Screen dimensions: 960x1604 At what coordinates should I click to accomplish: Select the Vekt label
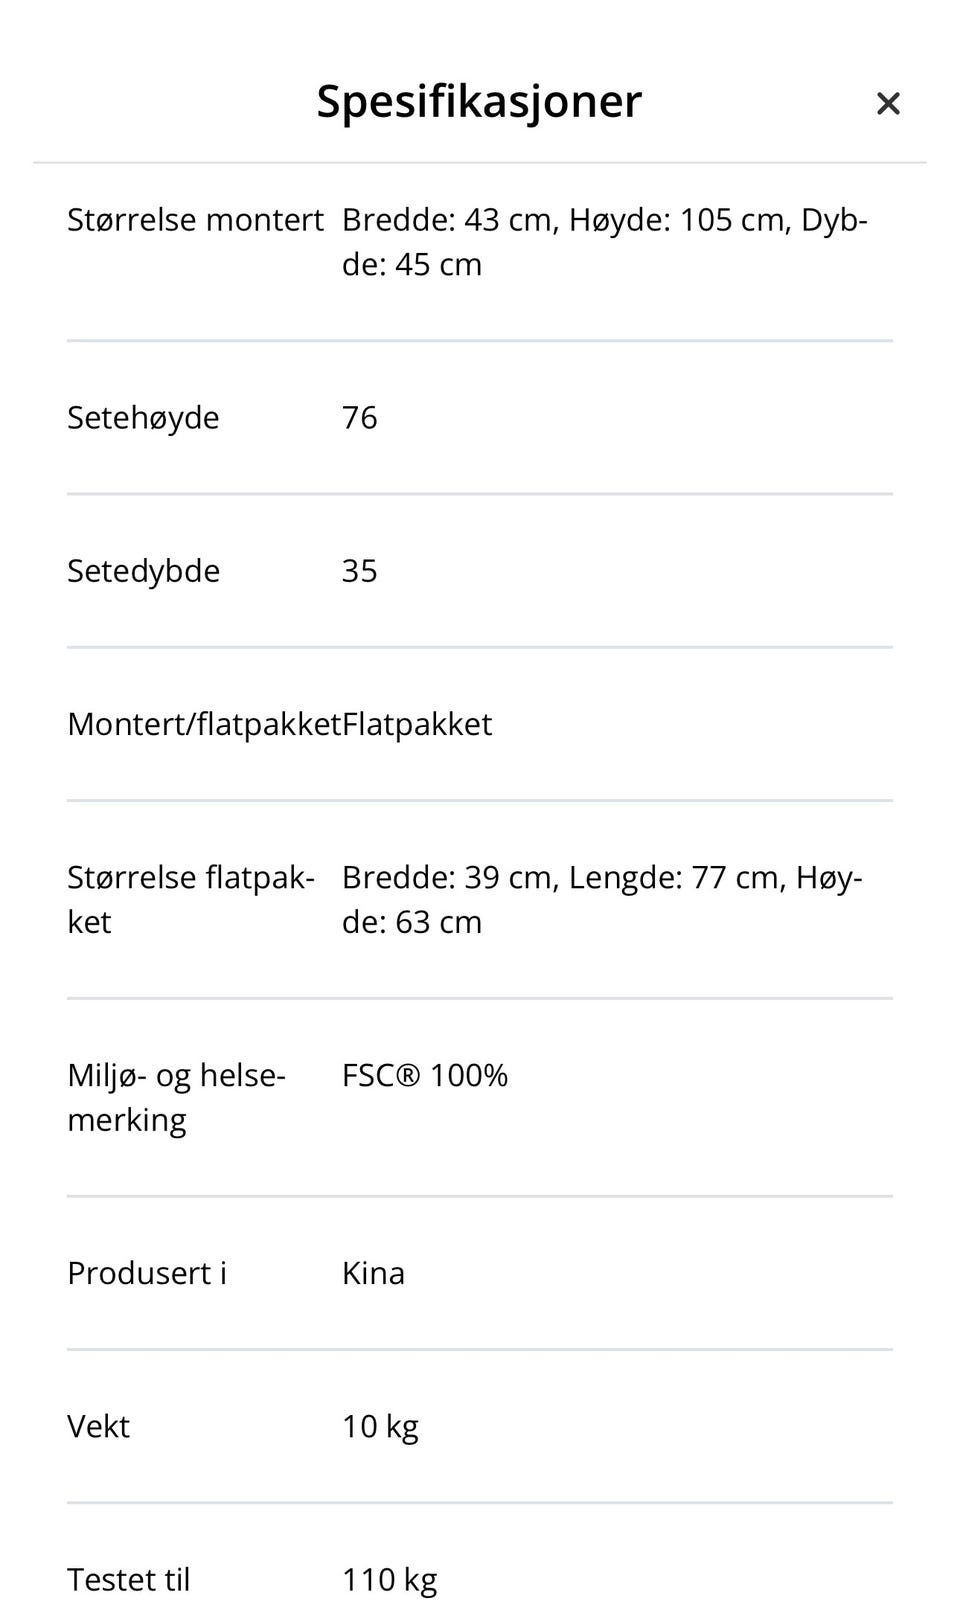(x=98, y=1426)
